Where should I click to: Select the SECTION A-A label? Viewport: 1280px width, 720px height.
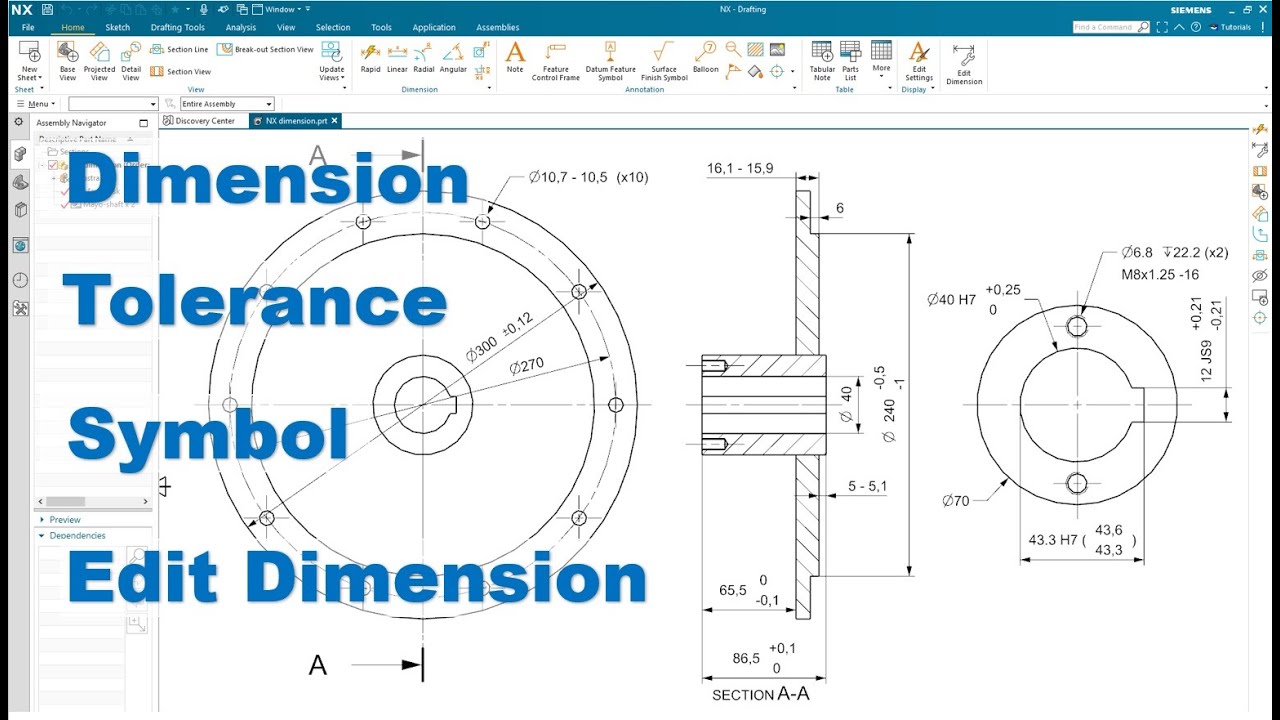coord(760,693)
